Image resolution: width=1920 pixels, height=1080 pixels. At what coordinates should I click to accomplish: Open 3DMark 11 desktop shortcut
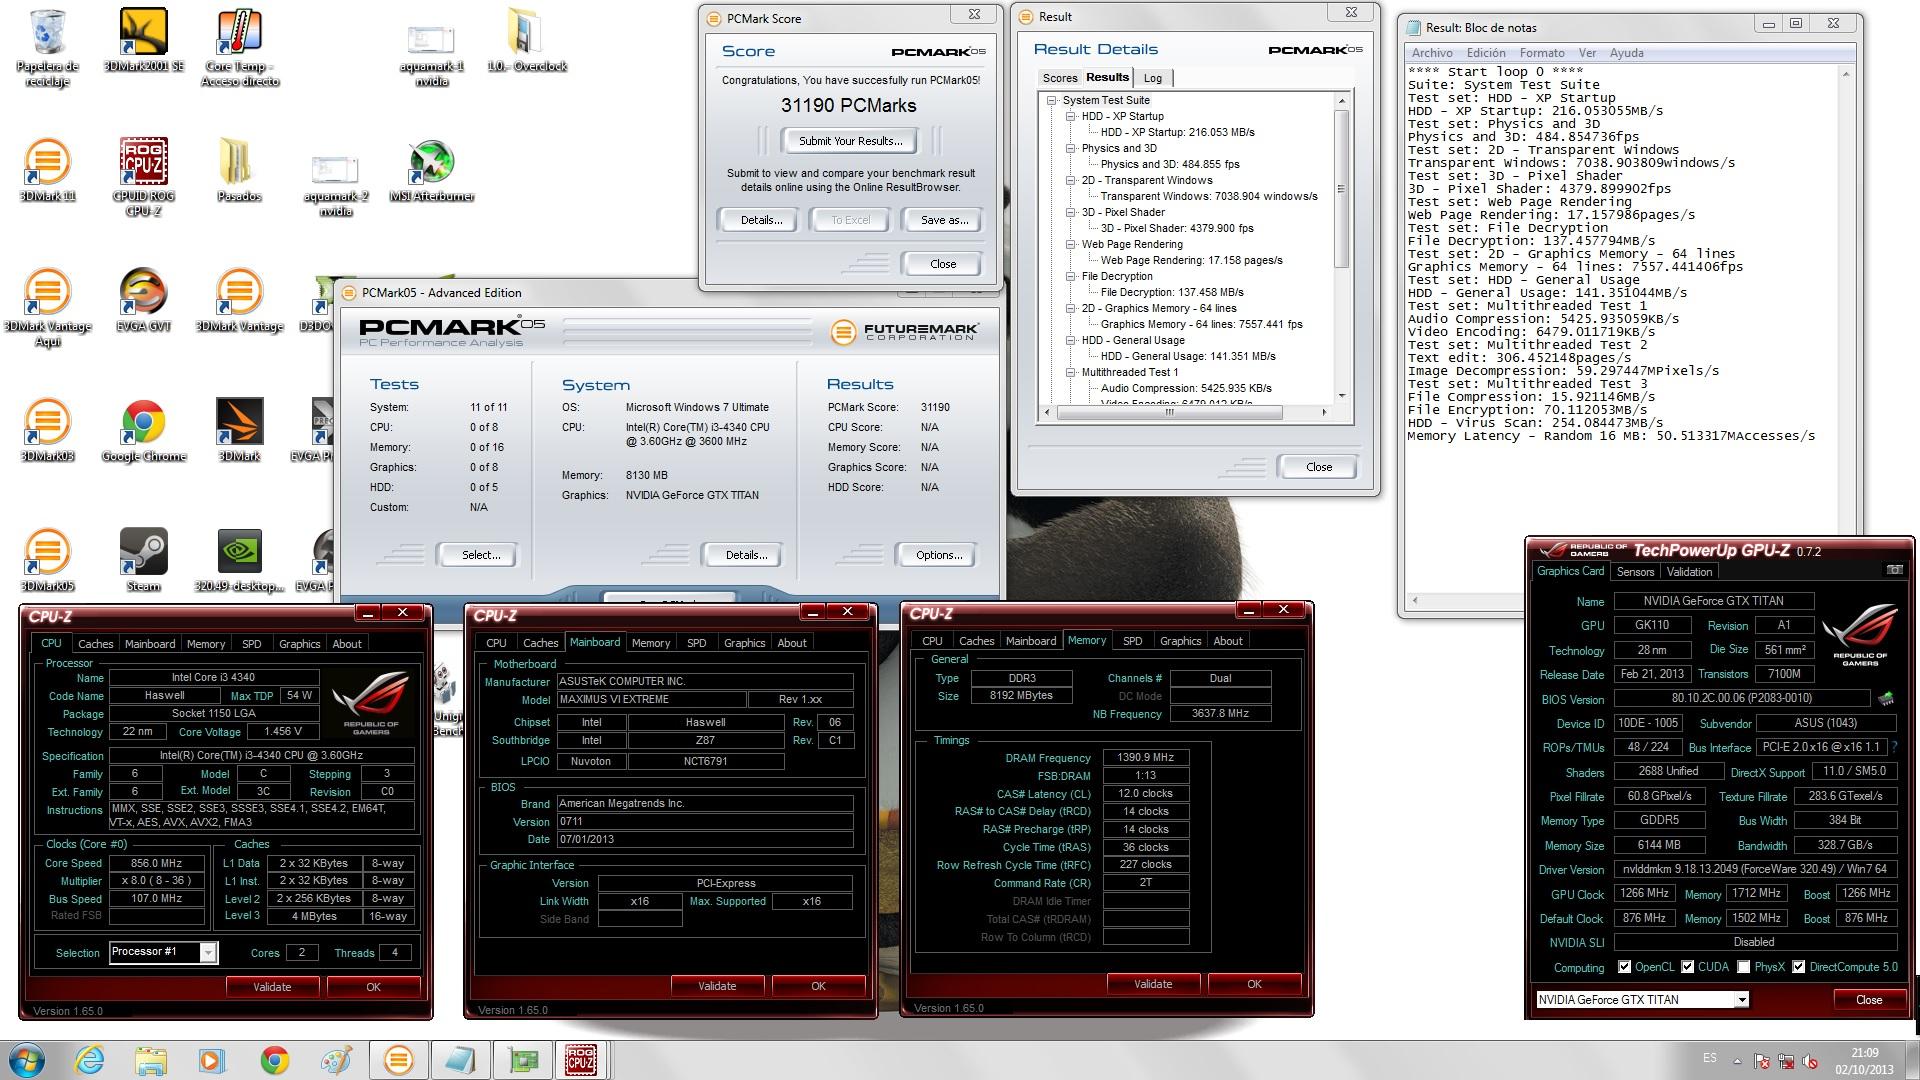pyautogui.click(x=47, y=170)
